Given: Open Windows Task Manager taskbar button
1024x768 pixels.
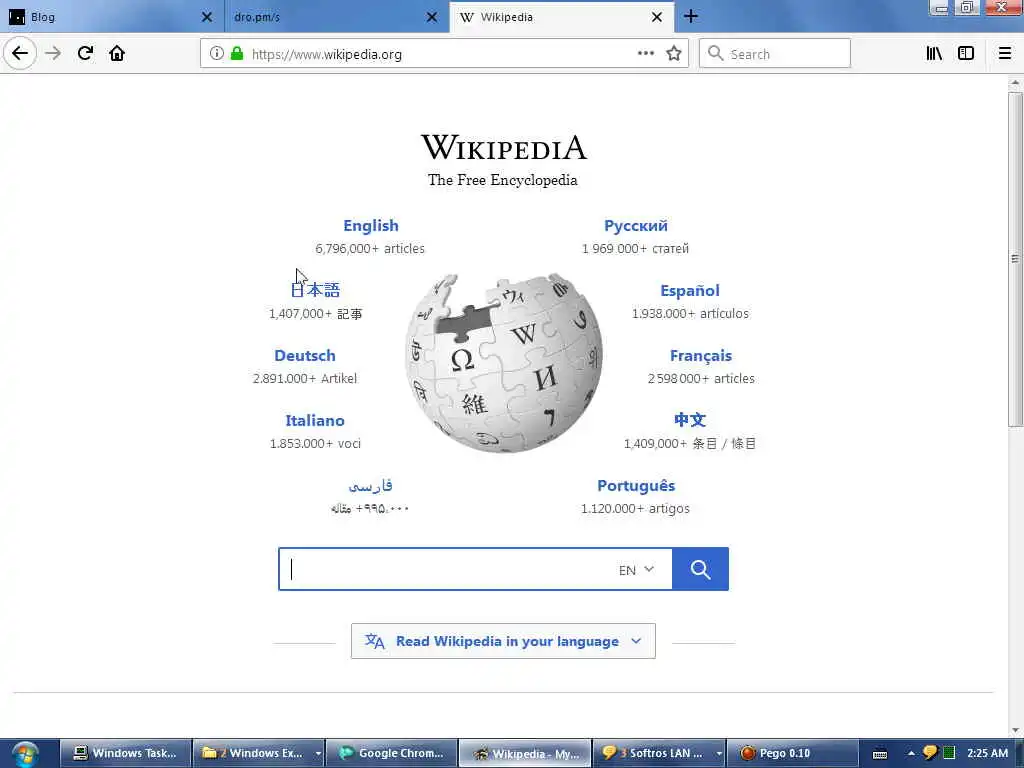Looking at the screenshot, I should tap(126, 754).
